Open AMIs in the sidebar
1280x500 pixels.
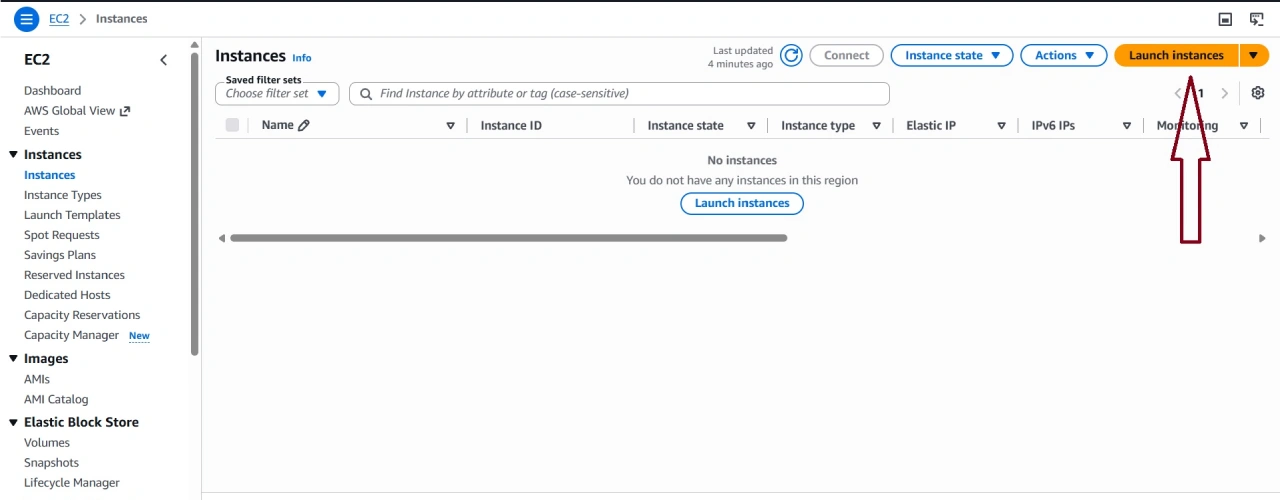(x=37, y=379)
